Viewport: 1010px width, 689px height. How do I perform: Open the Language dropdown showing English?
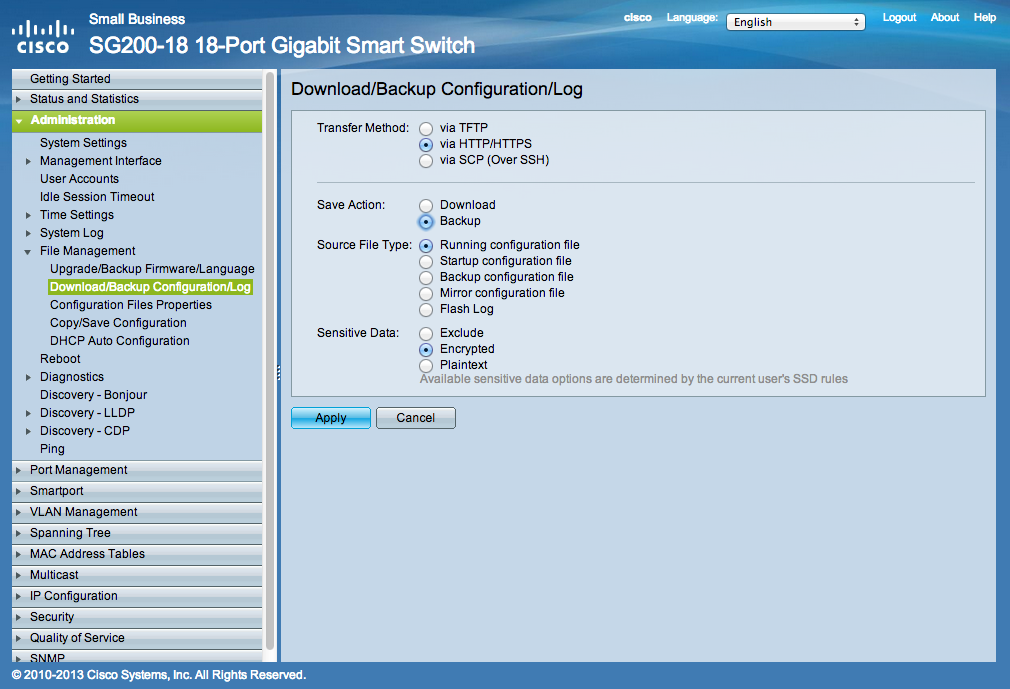(x=796, y=22)
